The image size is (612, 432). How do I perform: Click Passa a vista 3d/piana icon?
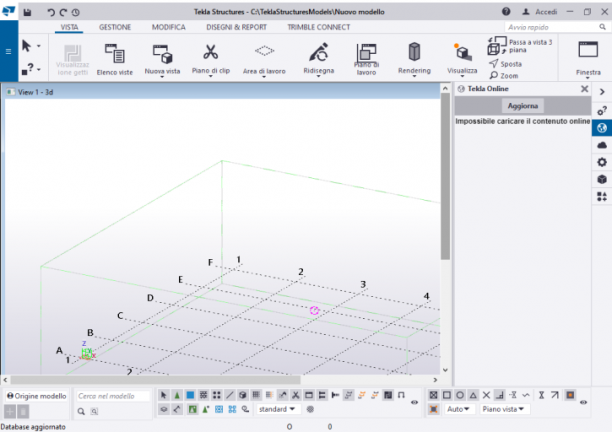(x=496, y=46)
